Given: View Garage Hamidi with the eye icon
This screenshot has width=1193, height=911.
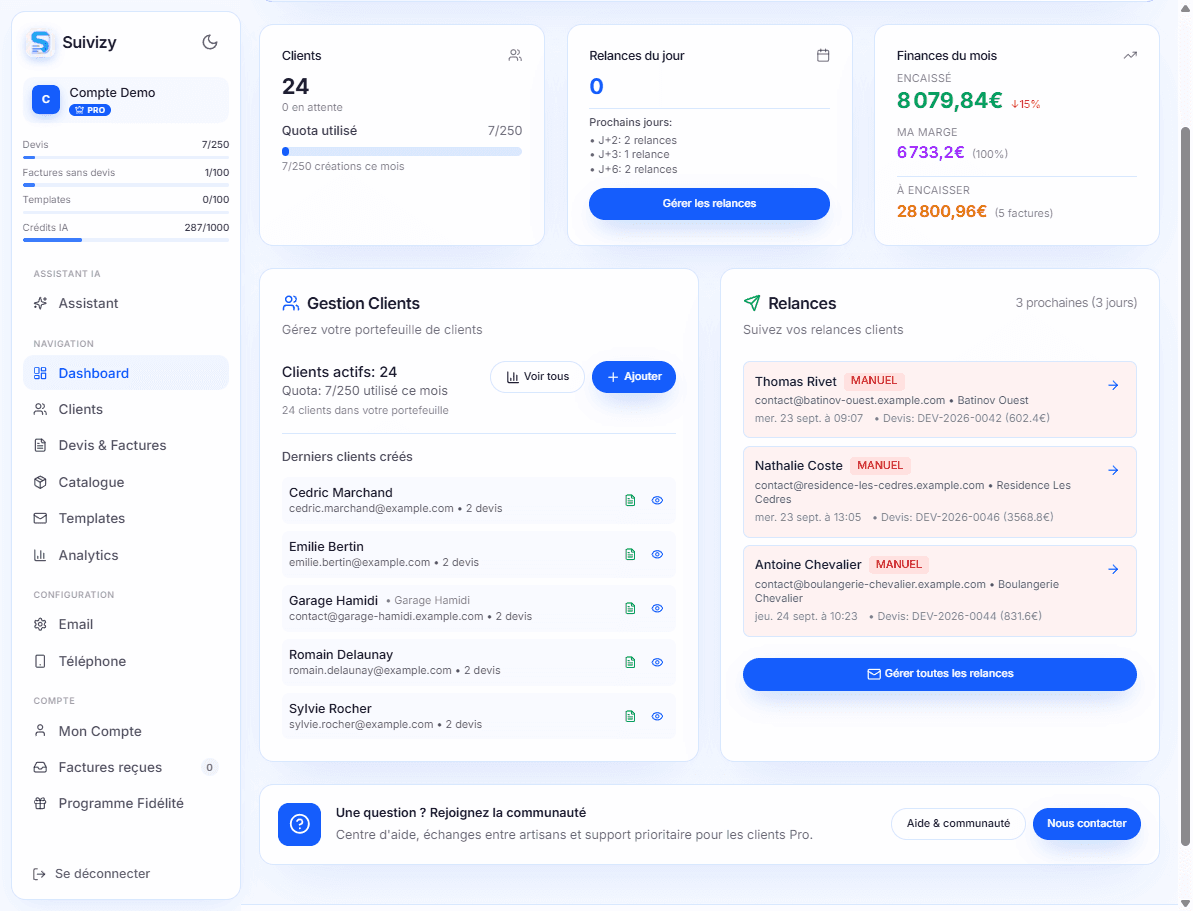Looking at the screenshot, I should (657, 608).
